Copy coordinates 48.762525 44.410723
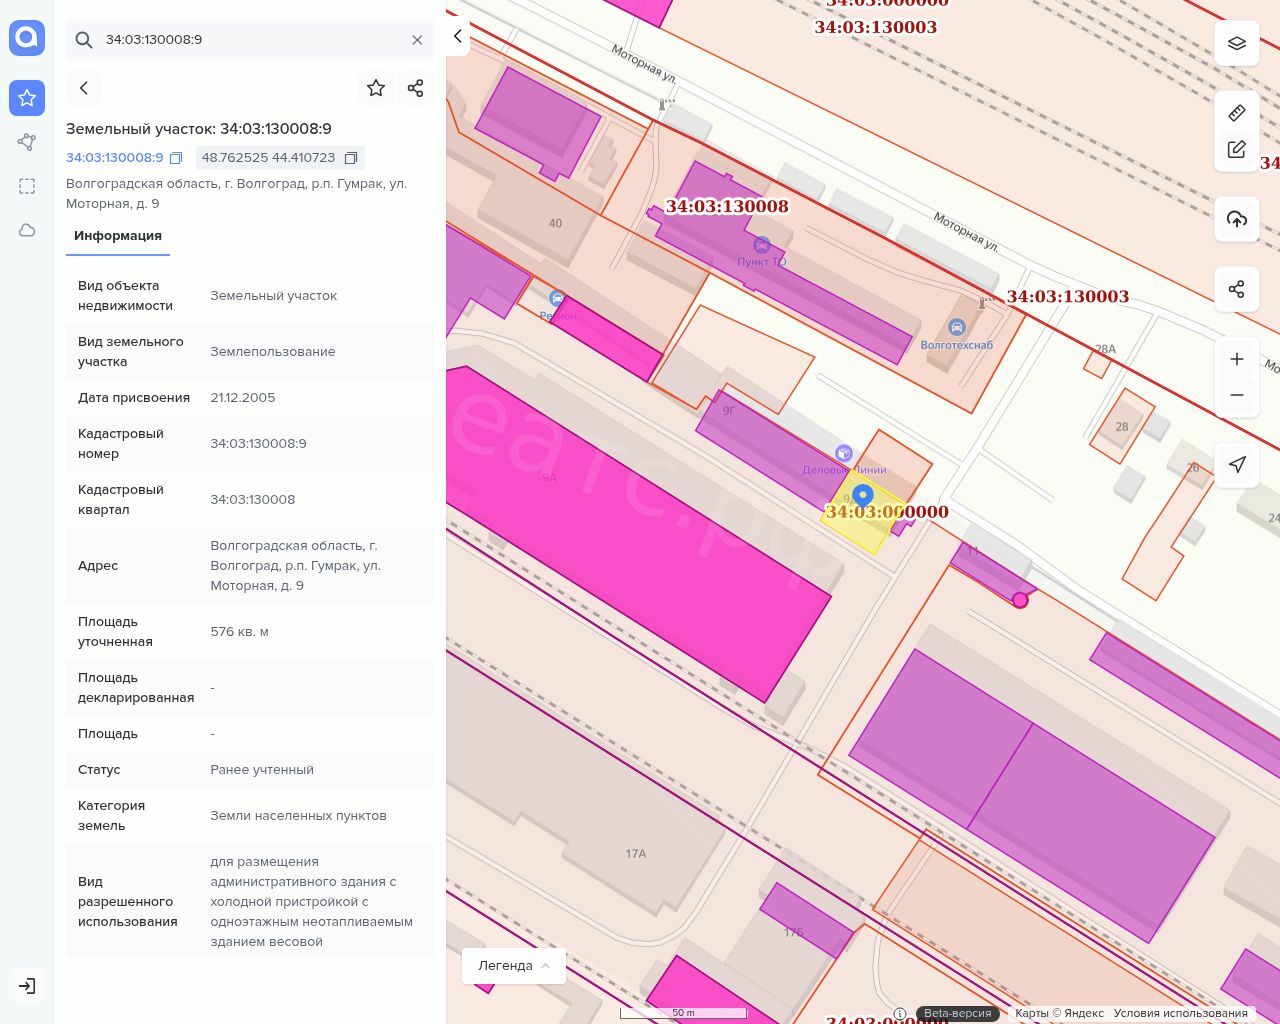This screenshot has width=1280, height=1024. 351,158
